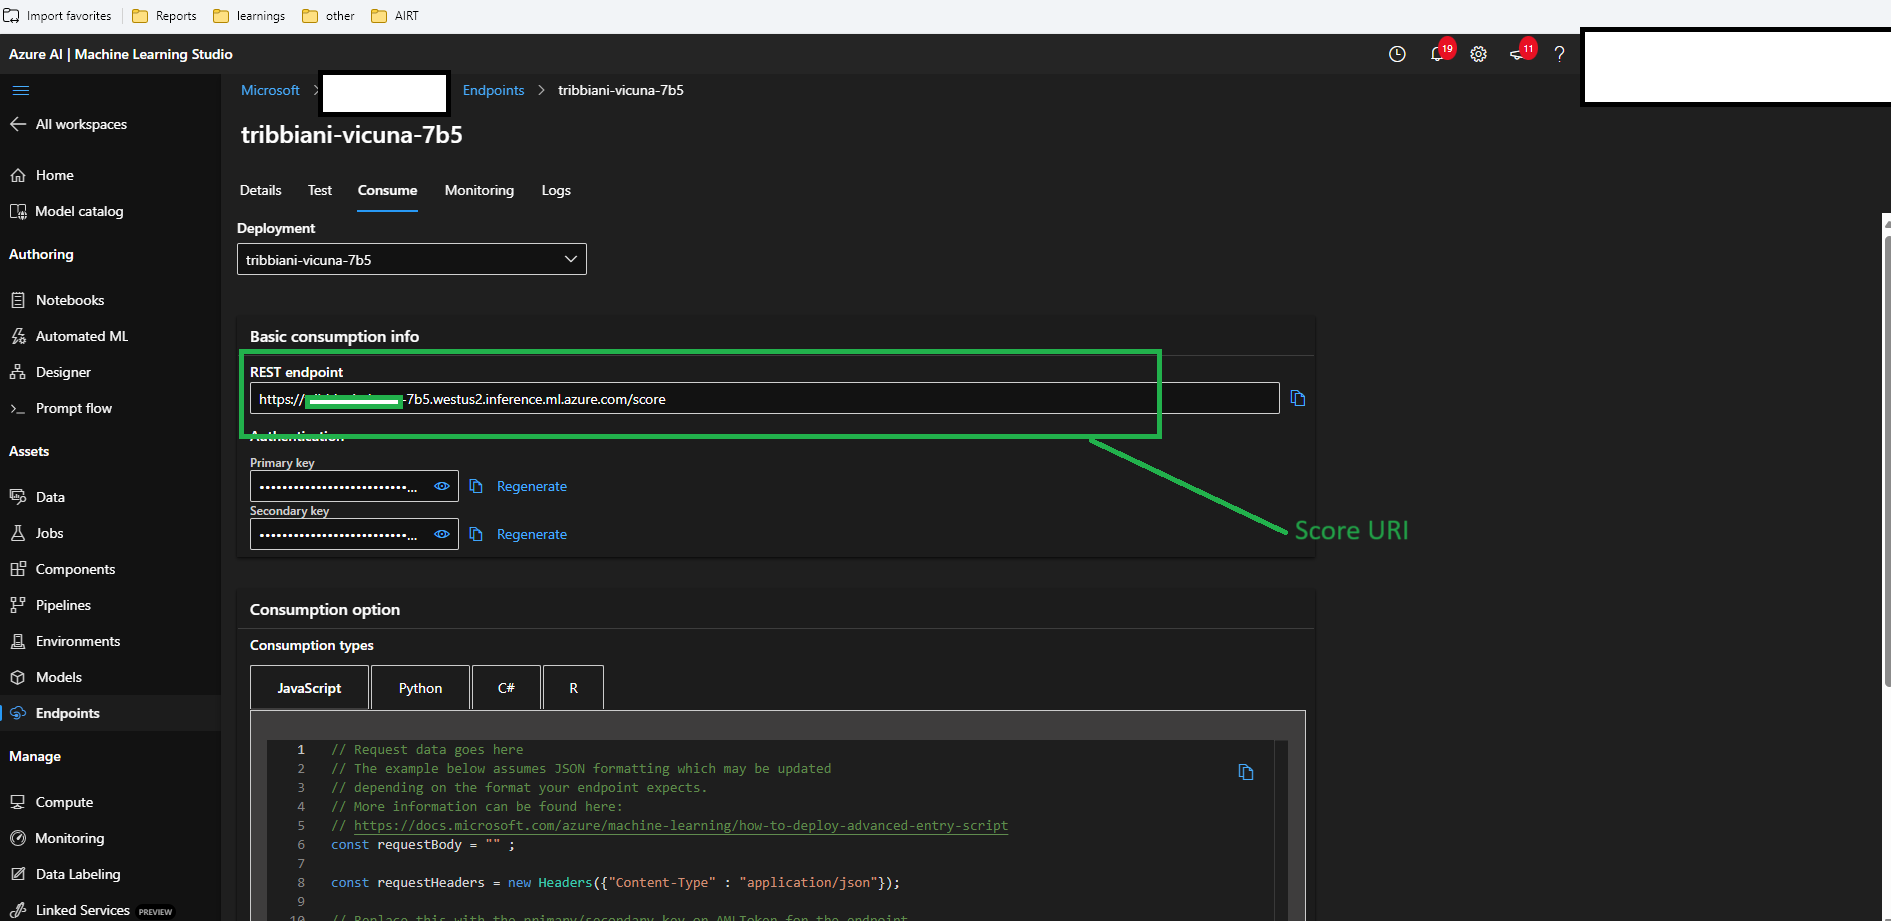
Task: Open Prompt flow in the sidebar
Action: pos(73,408)
